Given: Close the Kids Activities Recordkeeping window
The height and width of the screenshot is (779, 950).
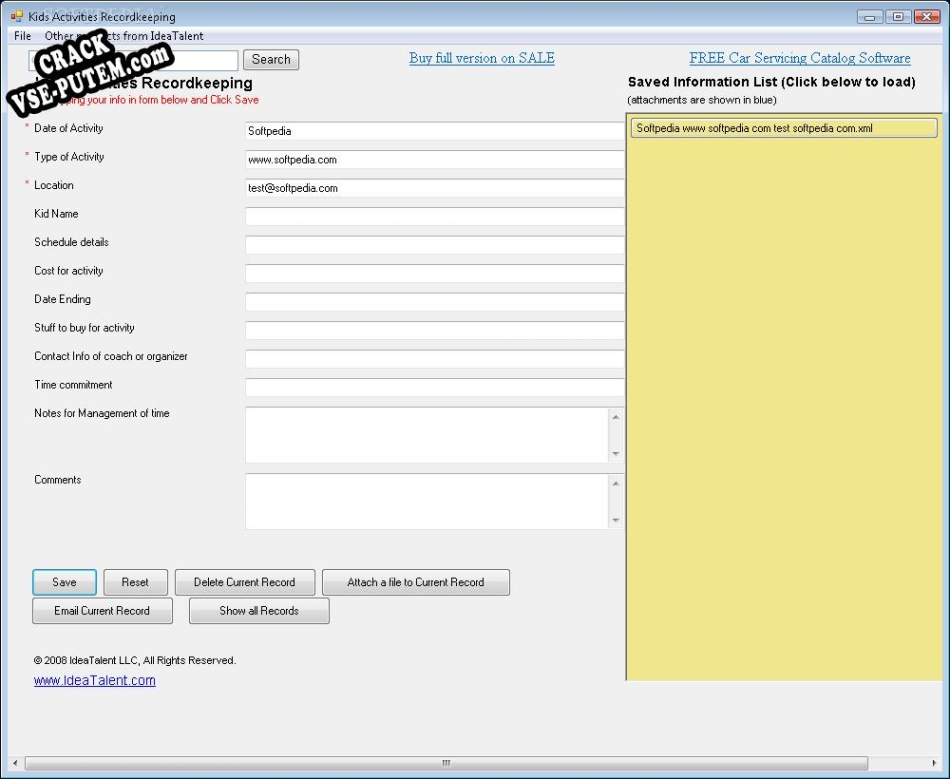Looking at the screenshot, I should (x=927, y=17).
